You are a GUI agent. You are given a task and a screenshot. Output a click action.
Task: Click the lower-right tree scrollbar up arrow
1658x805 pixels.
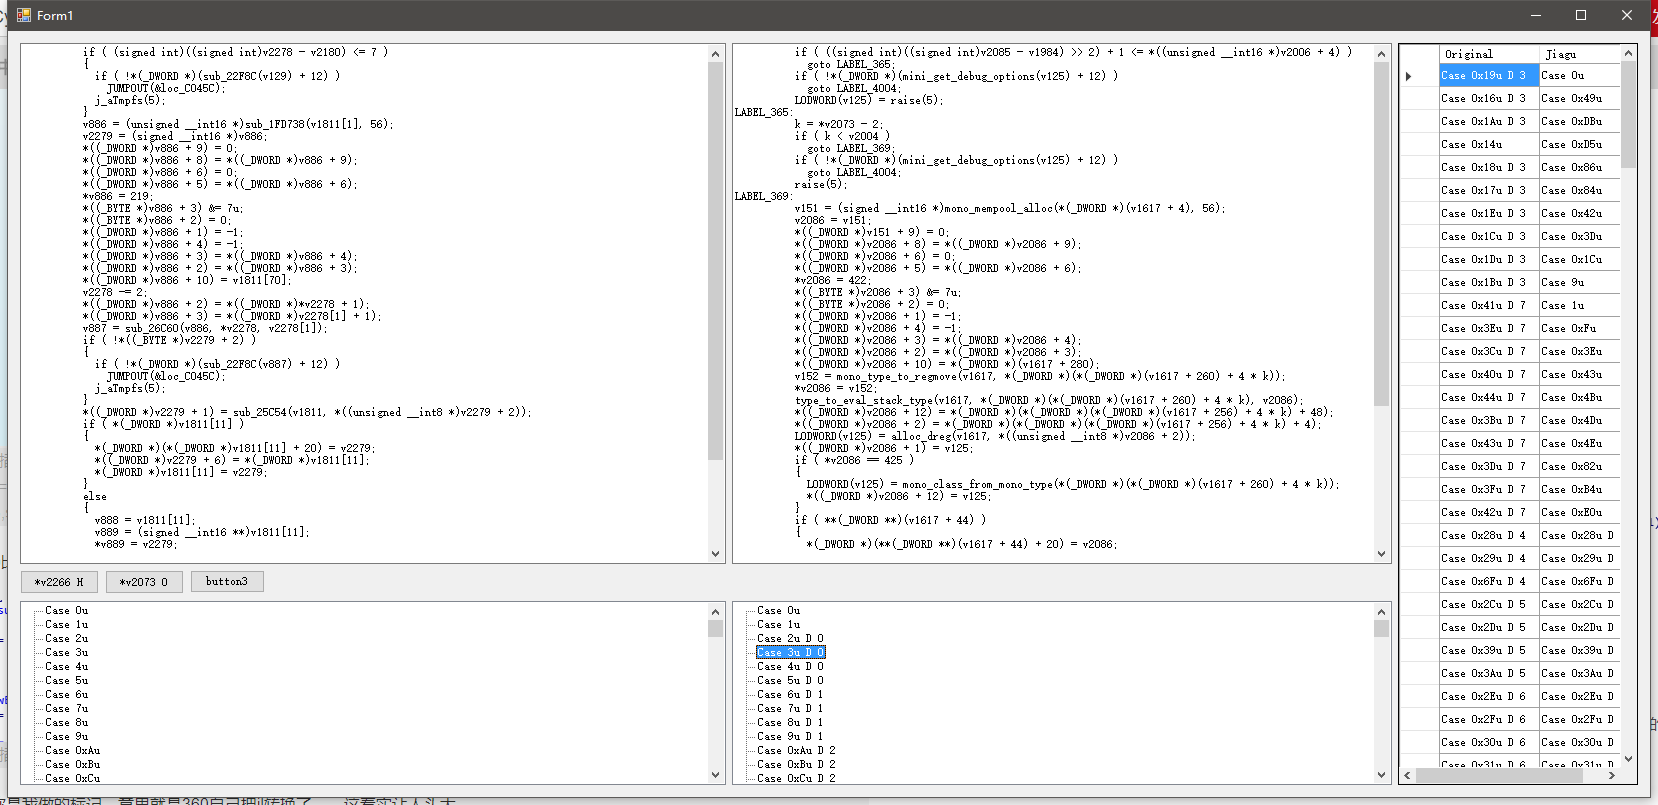1381,612
